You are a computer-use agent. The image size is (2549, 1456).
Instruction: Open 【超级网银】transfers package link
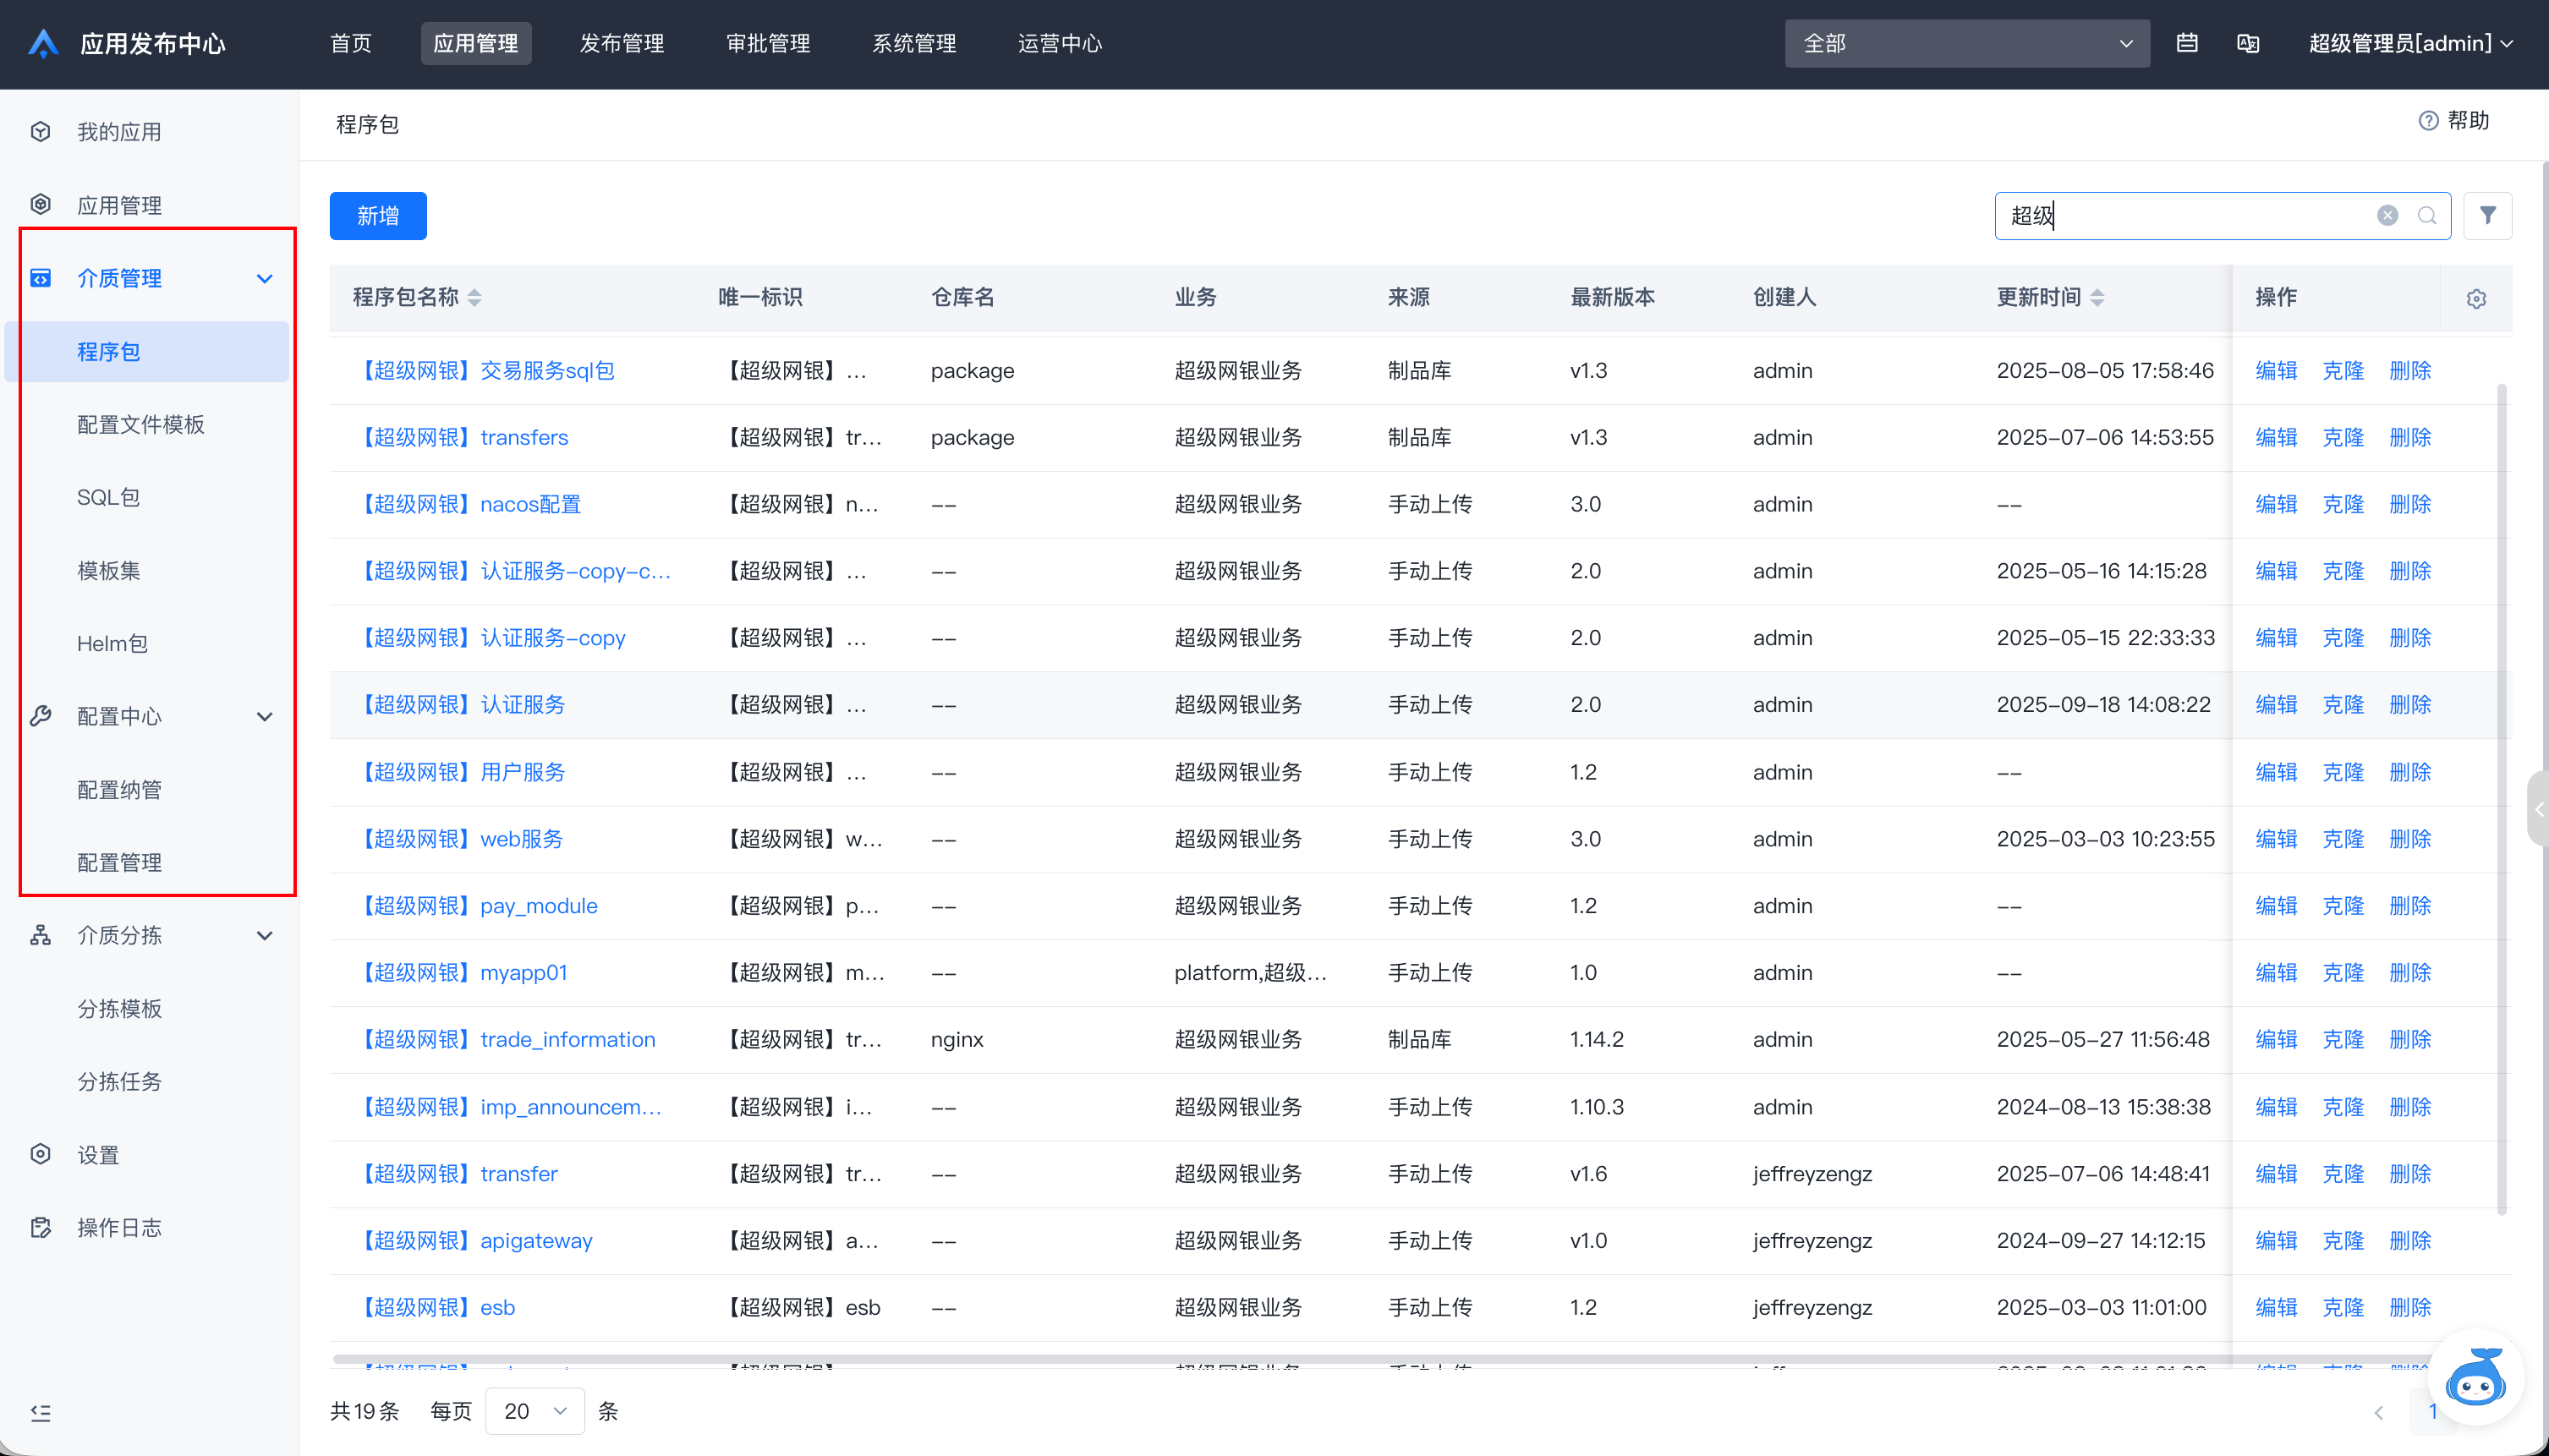click(x=464, y=437)
